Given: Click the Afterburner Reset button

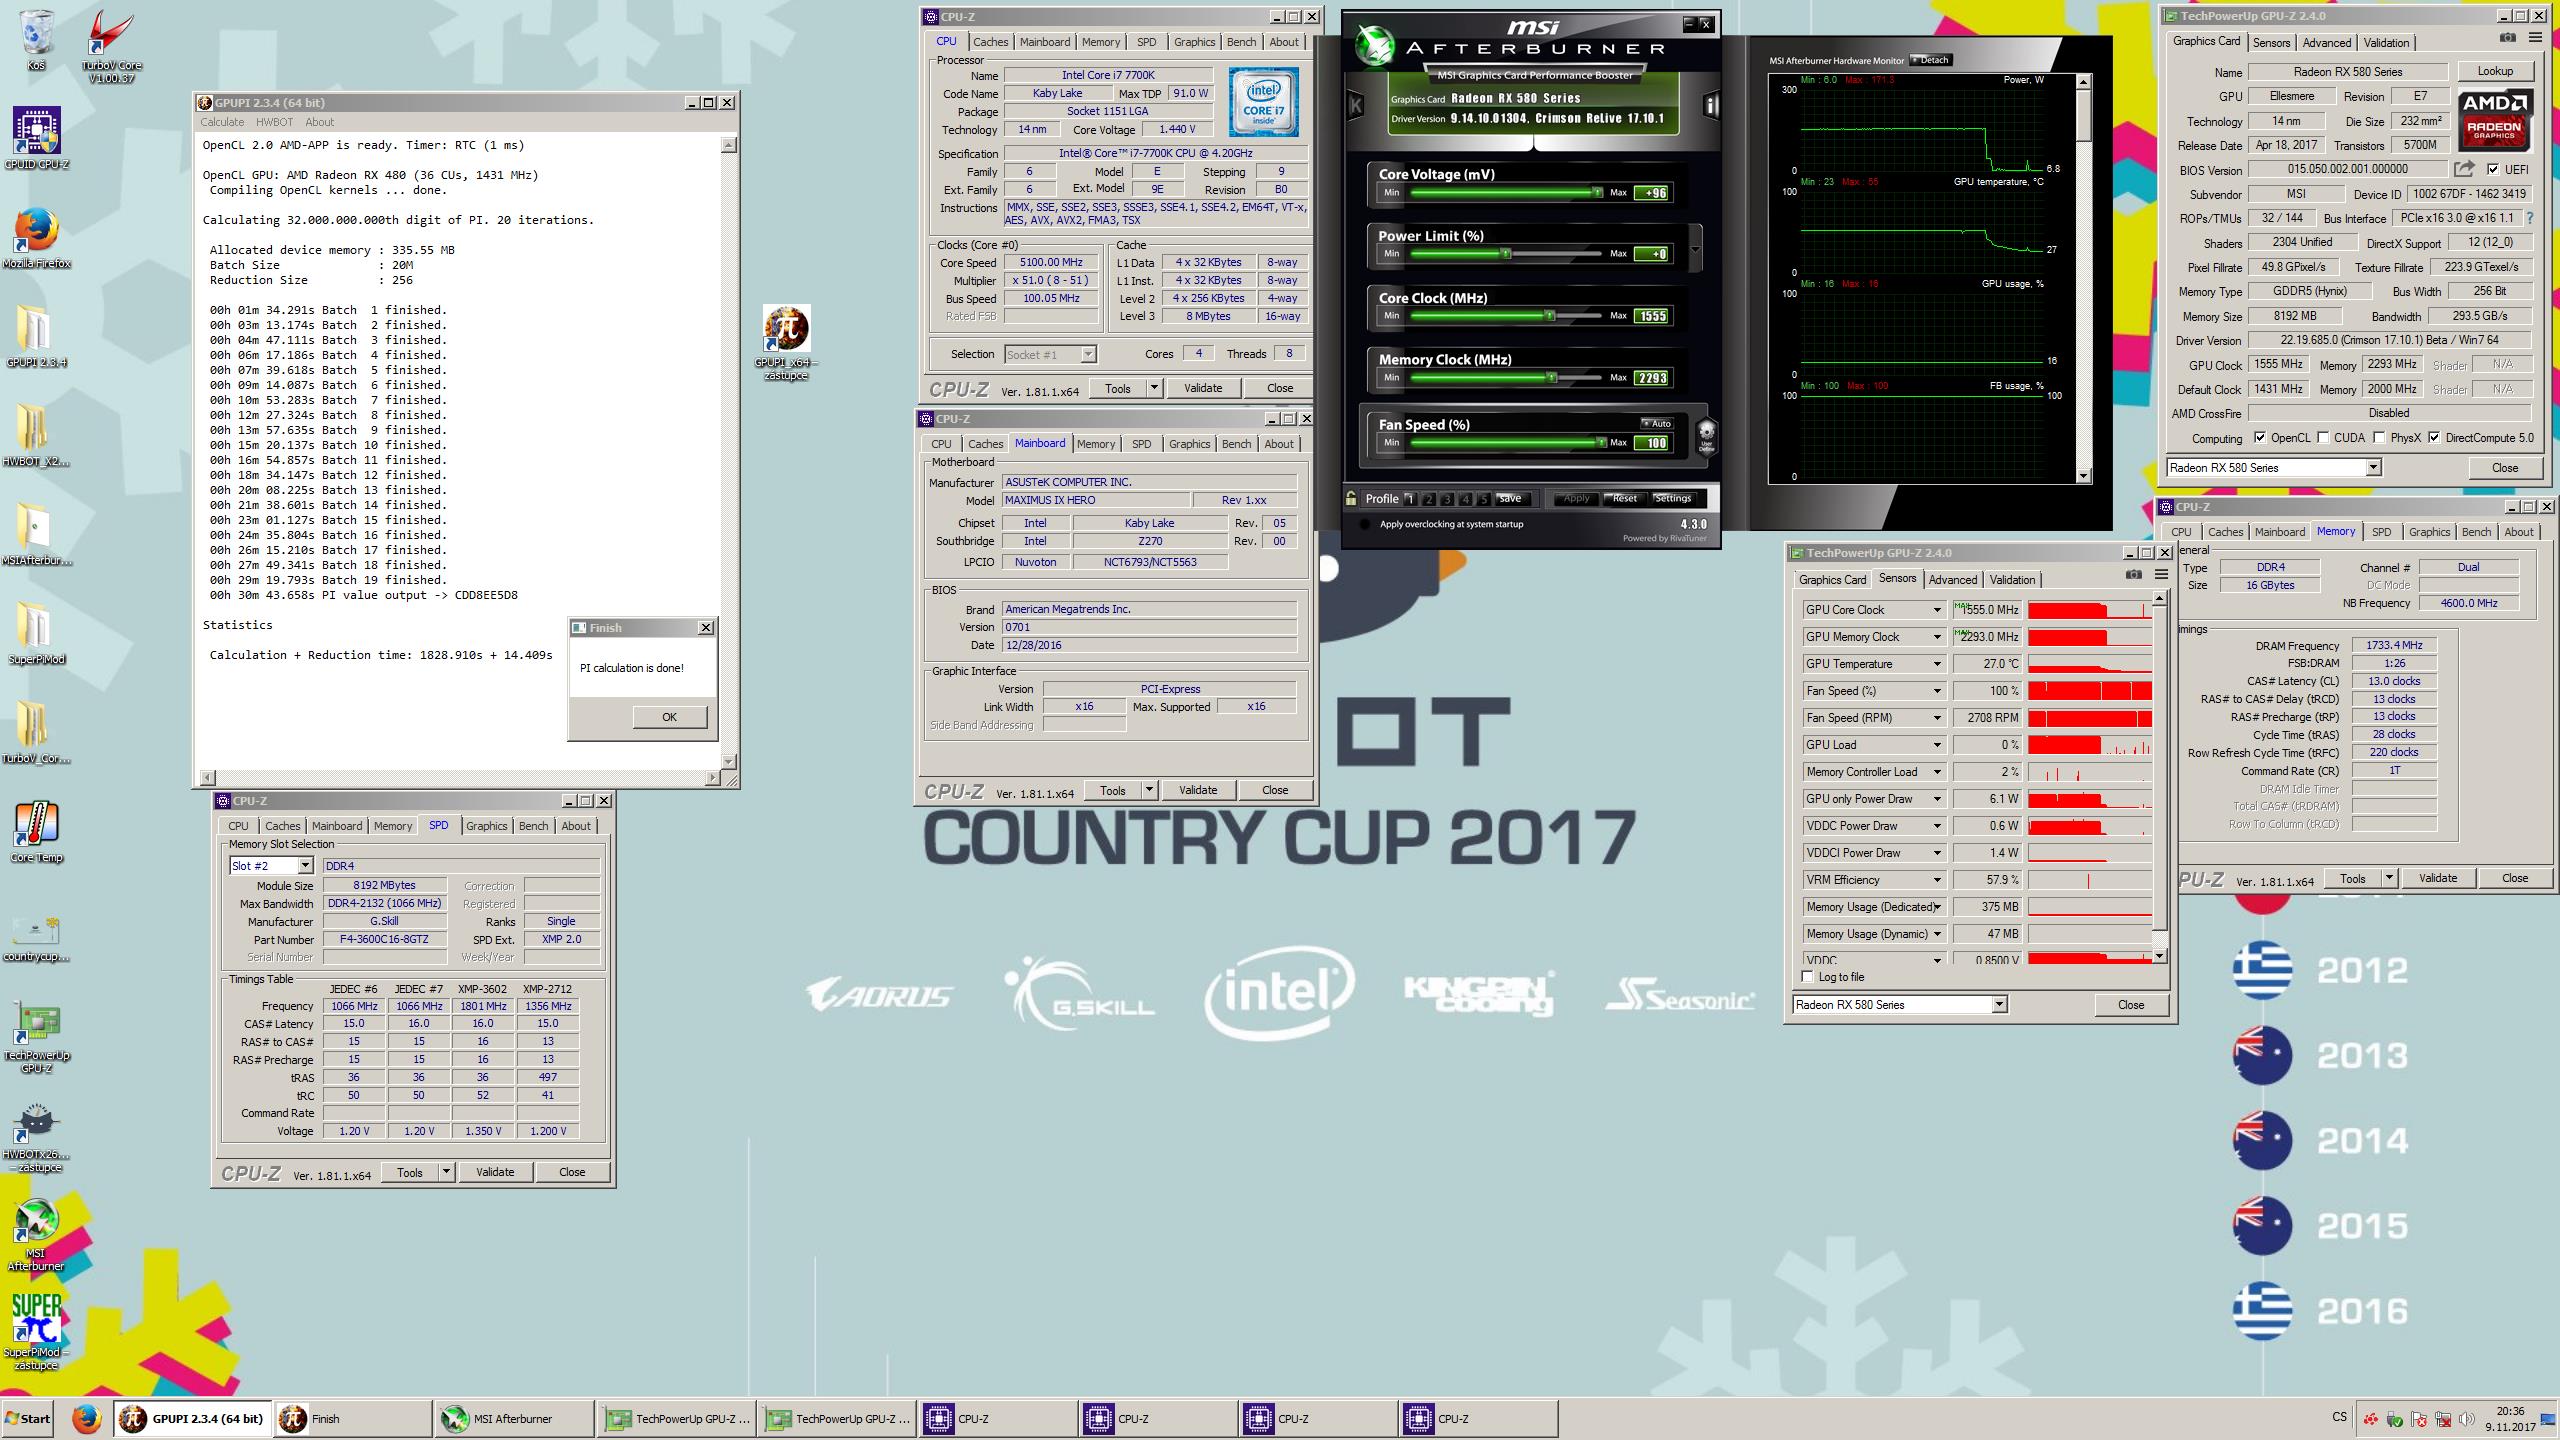Looking at the screenshot, I should pyautogui.click(x=1625, y=498).
